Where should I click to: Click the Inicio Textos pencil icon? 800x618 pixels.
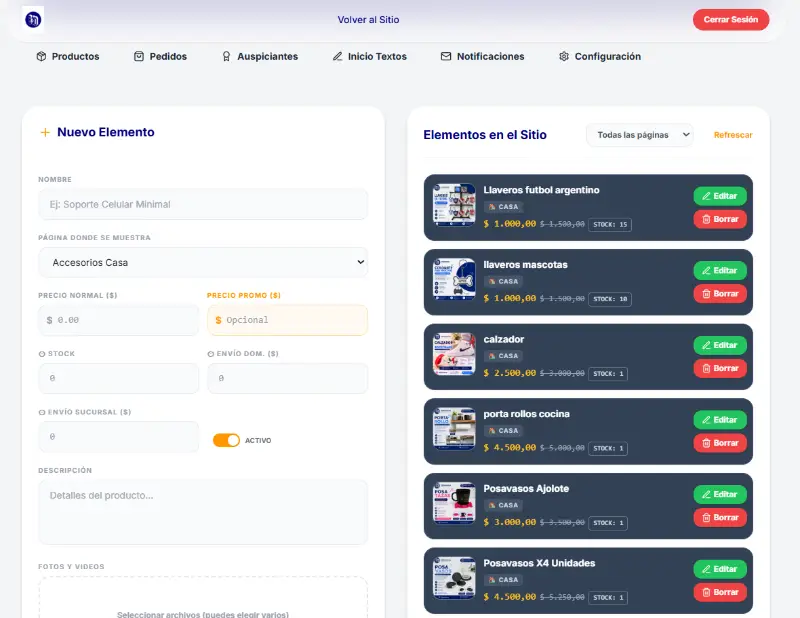coord(337,56)
